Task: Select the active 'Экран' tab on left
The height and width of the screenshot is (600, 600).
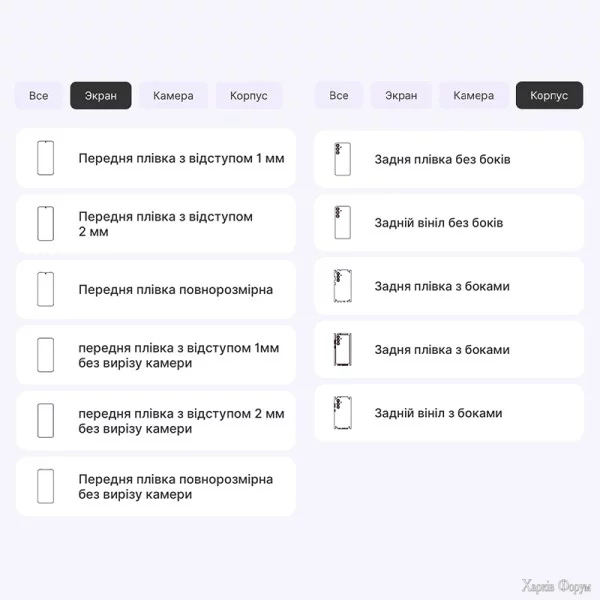Action: point(100,96)
